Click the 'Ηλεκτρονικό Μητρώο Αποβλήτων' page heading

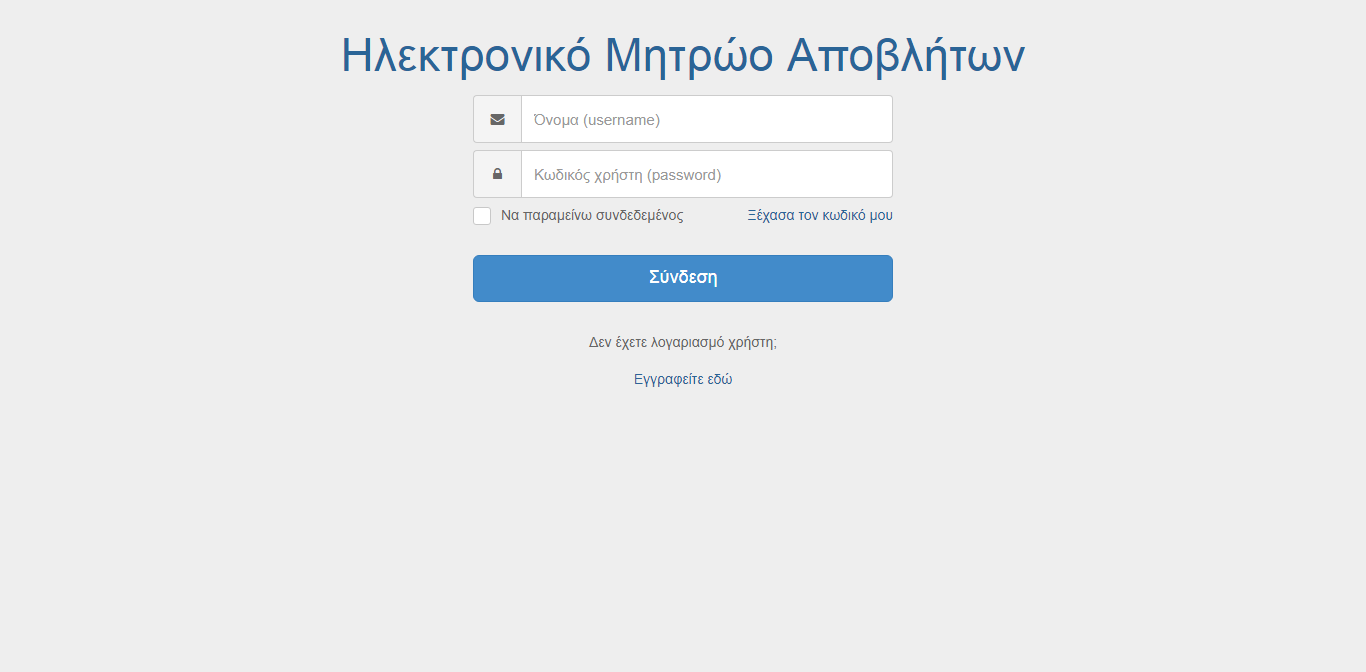(683, 55)
